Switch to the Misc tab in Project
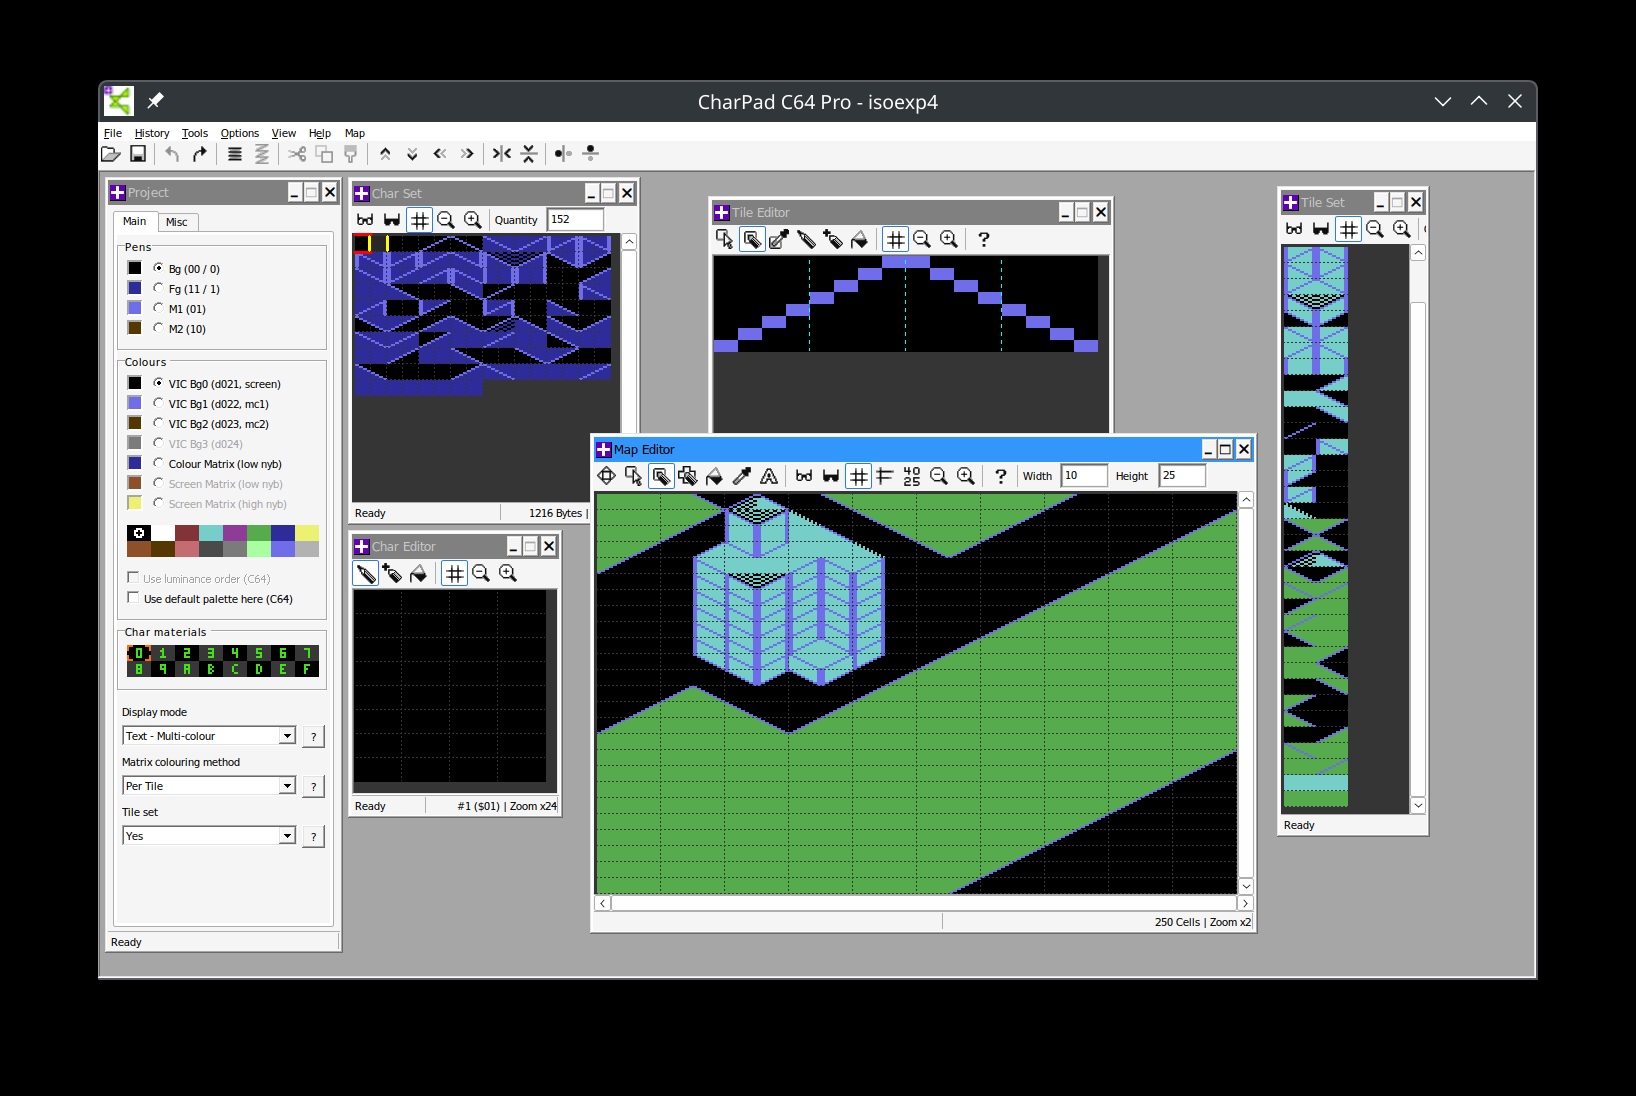The image size is (1636, 1096). [177, 222]
